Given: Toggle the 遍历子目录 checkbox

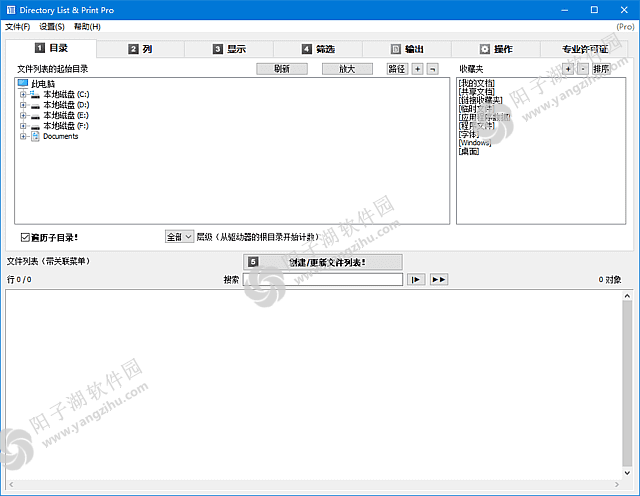Looking at the screenshot, I should [25, 237].
